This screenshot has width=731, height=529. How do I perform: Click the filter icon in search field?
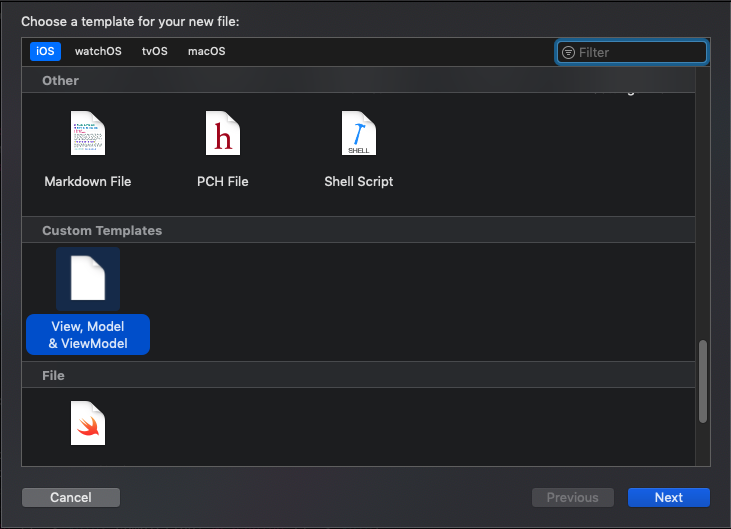pyautogui.click(x=568, y=52)
